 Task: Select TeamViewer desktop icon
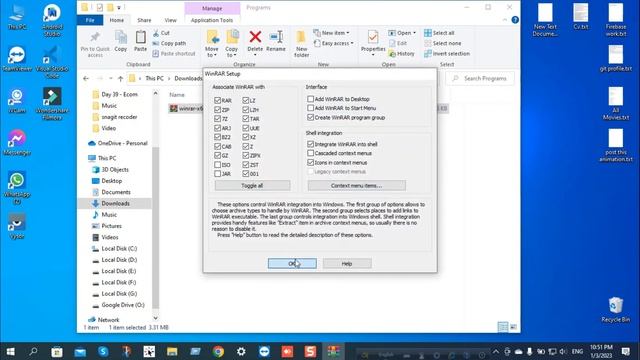coord(17,59)
